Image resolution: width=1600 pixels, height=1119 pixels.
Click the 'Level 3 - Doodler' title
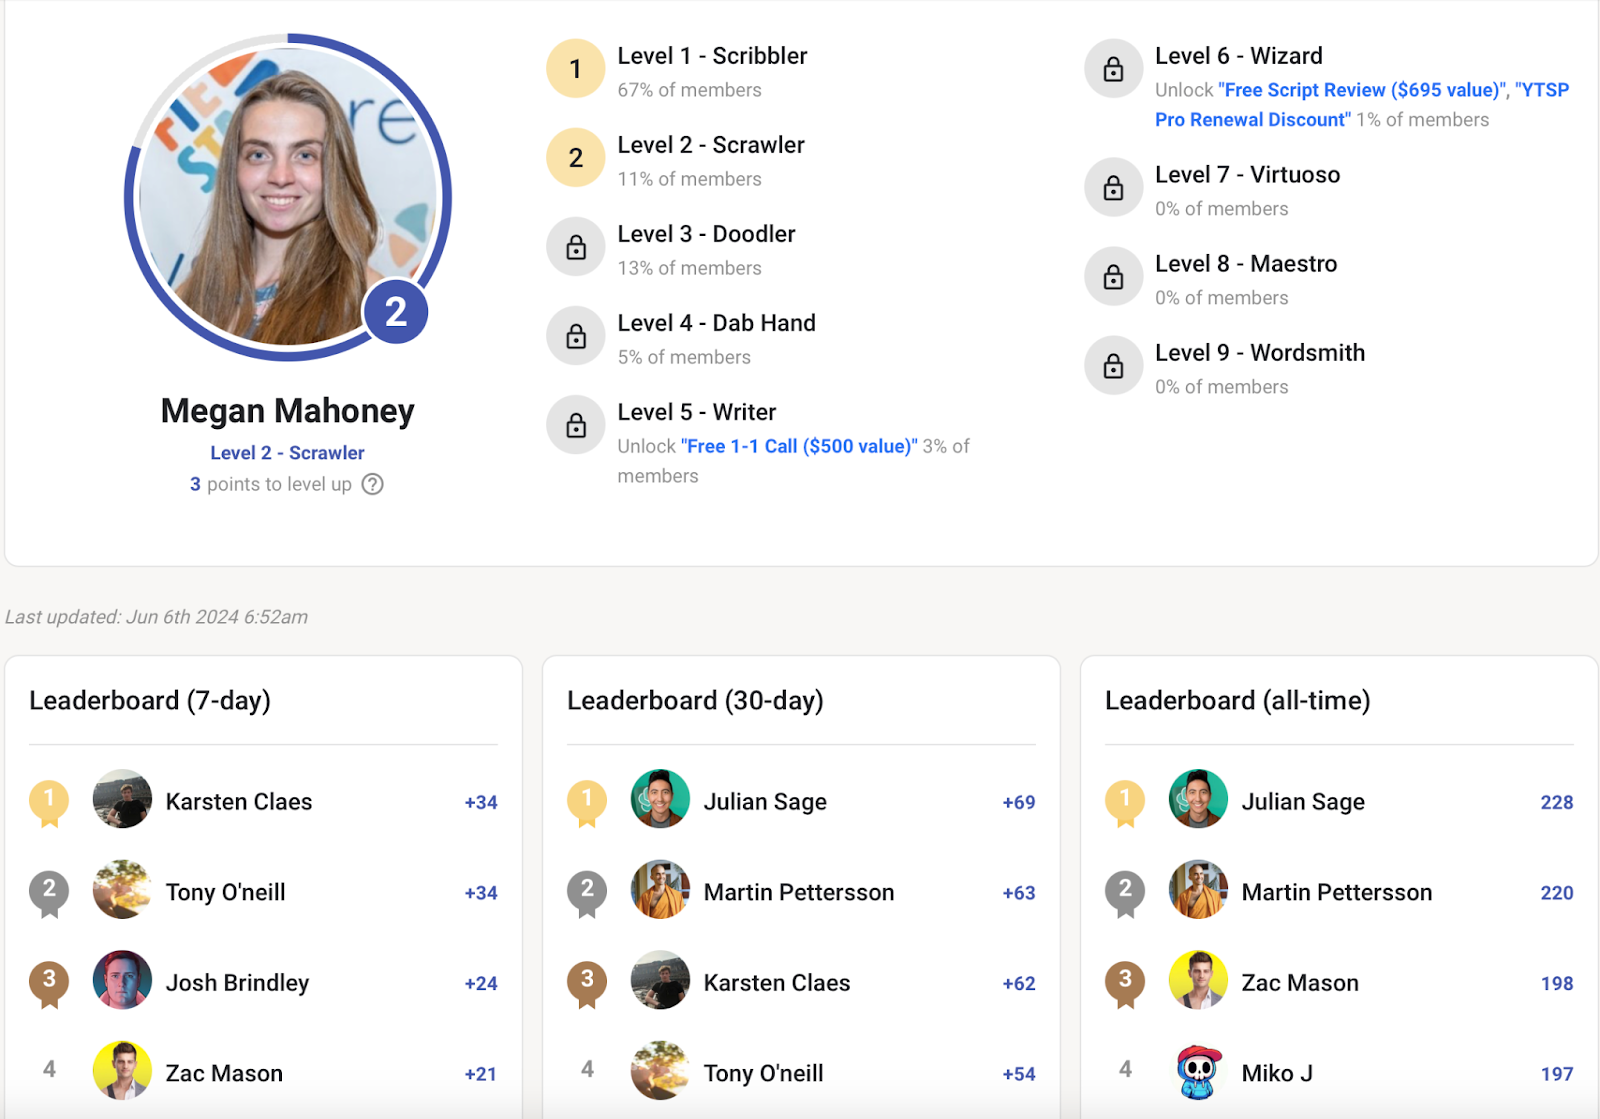(x=706, y=234)
